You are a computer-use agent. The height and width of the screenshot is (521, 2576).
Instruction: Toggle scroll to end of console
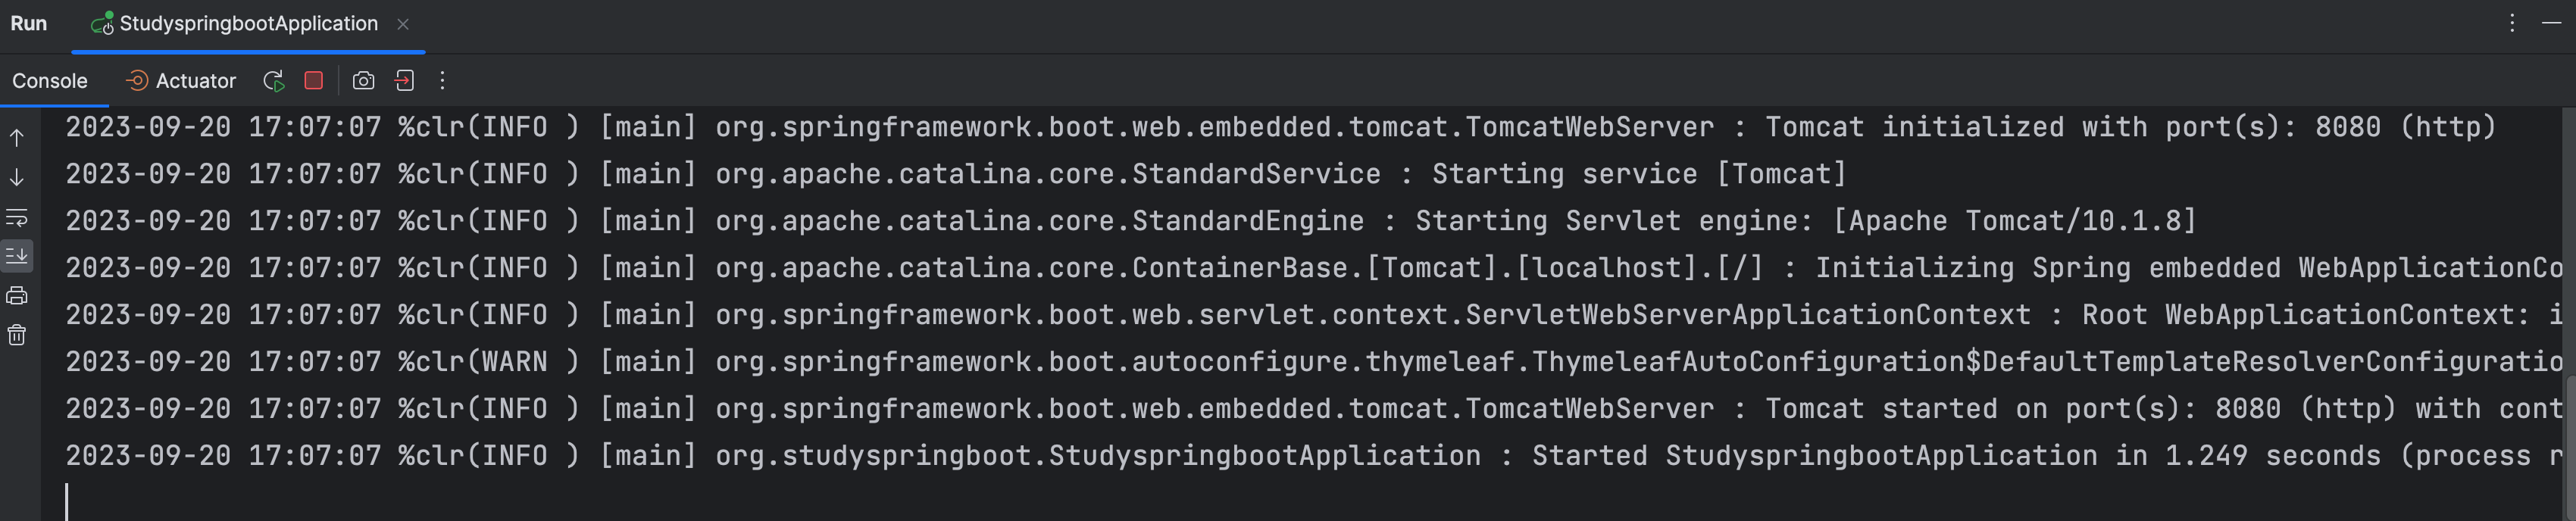pos(17,256)
